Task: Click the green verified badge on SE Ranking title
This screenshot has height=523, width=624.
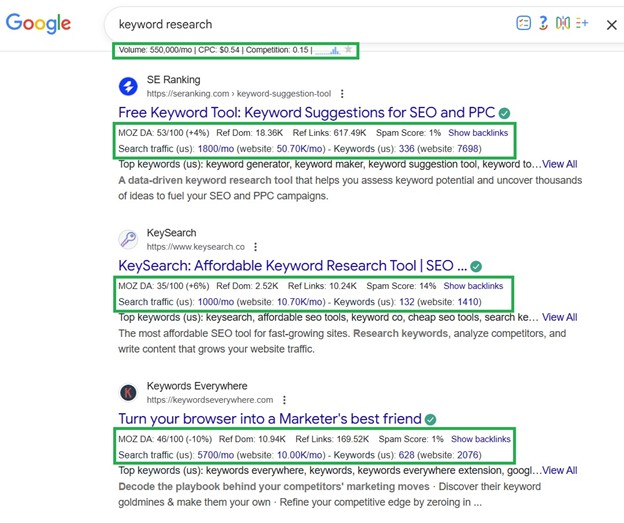Action: point(505,113)
